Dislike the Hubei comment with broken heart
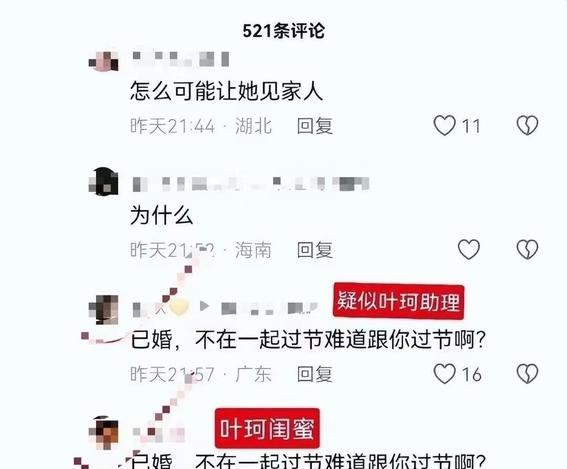Image resolution: width=567 pixels, height=469 pixels. click(528, 125)
